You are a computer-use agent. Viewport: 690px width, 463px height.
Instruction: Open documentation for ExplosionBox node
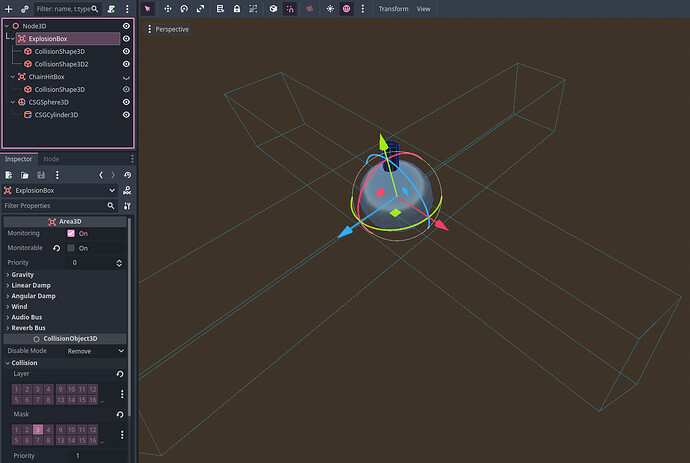tap(127, 191)
